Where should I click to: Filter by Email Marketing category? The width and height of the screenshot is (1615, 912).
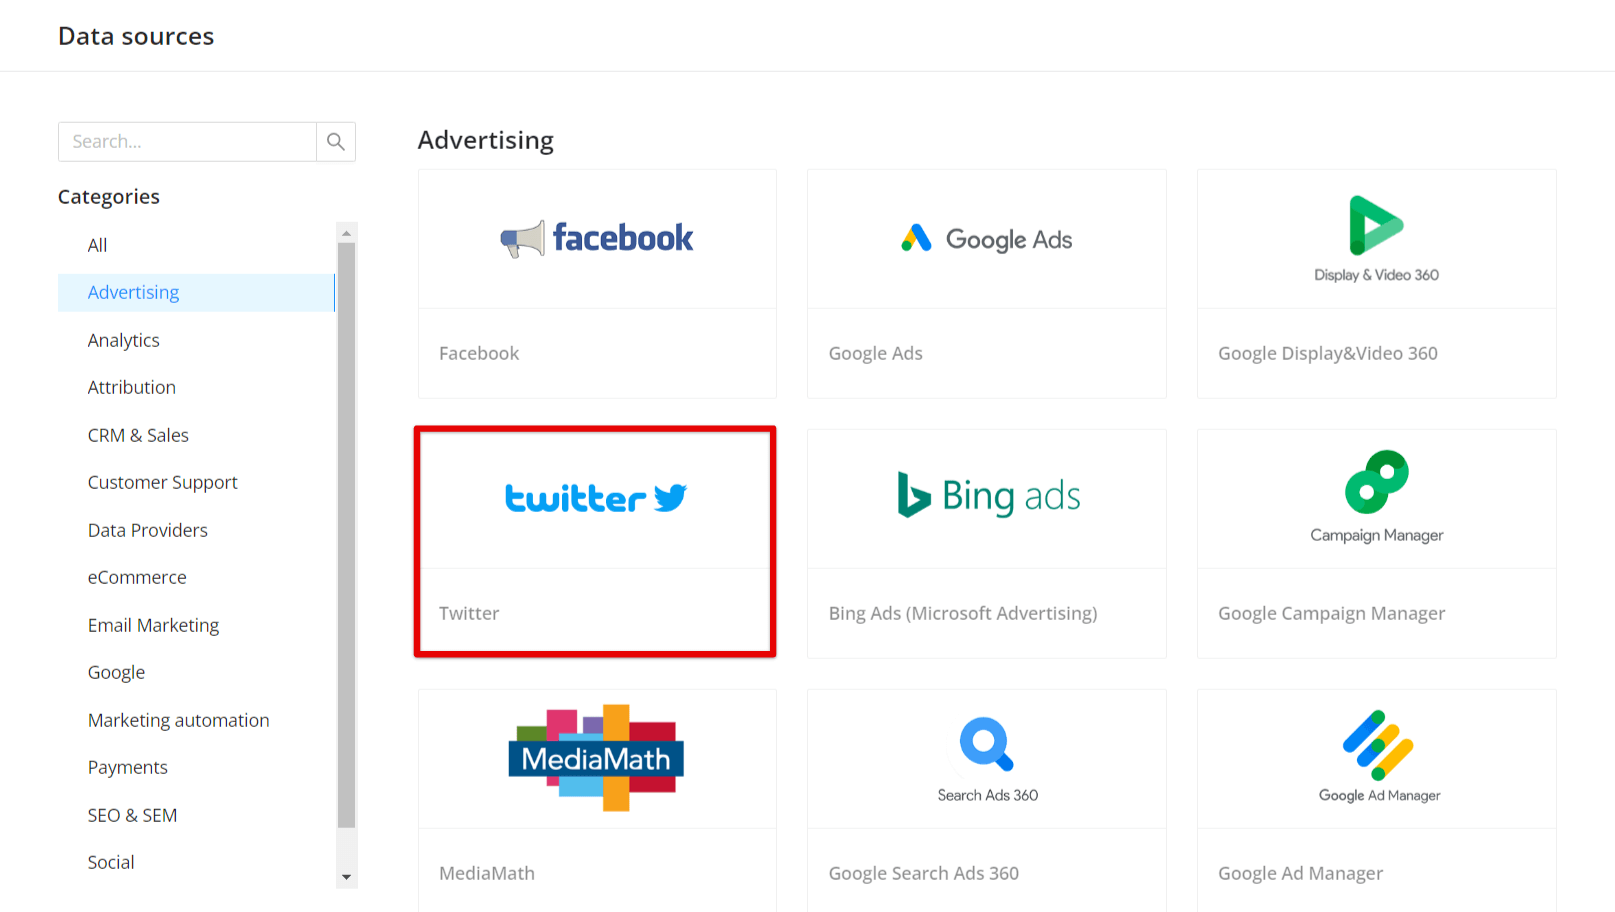tap(153, 625)
